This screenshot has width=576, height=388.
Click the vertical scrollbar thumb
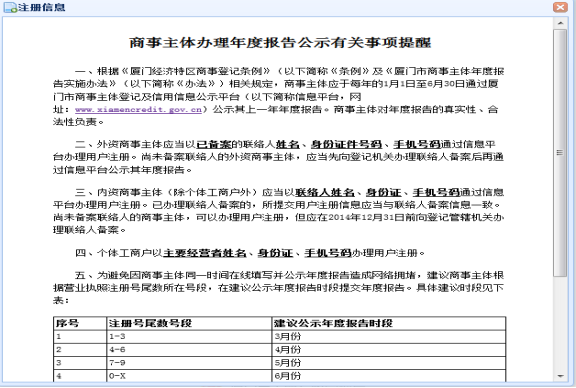click(x=560, y=153)
